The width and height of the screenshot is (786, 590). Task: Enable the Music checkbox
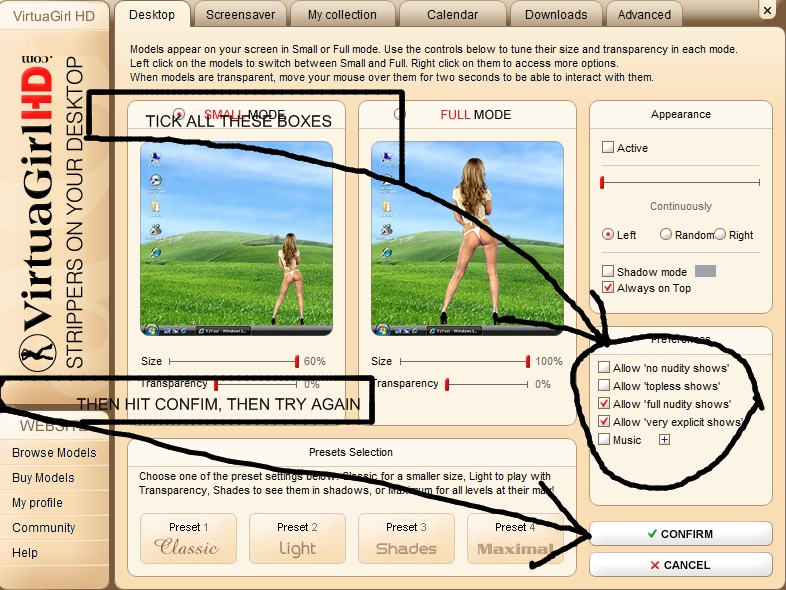point(604,440)
